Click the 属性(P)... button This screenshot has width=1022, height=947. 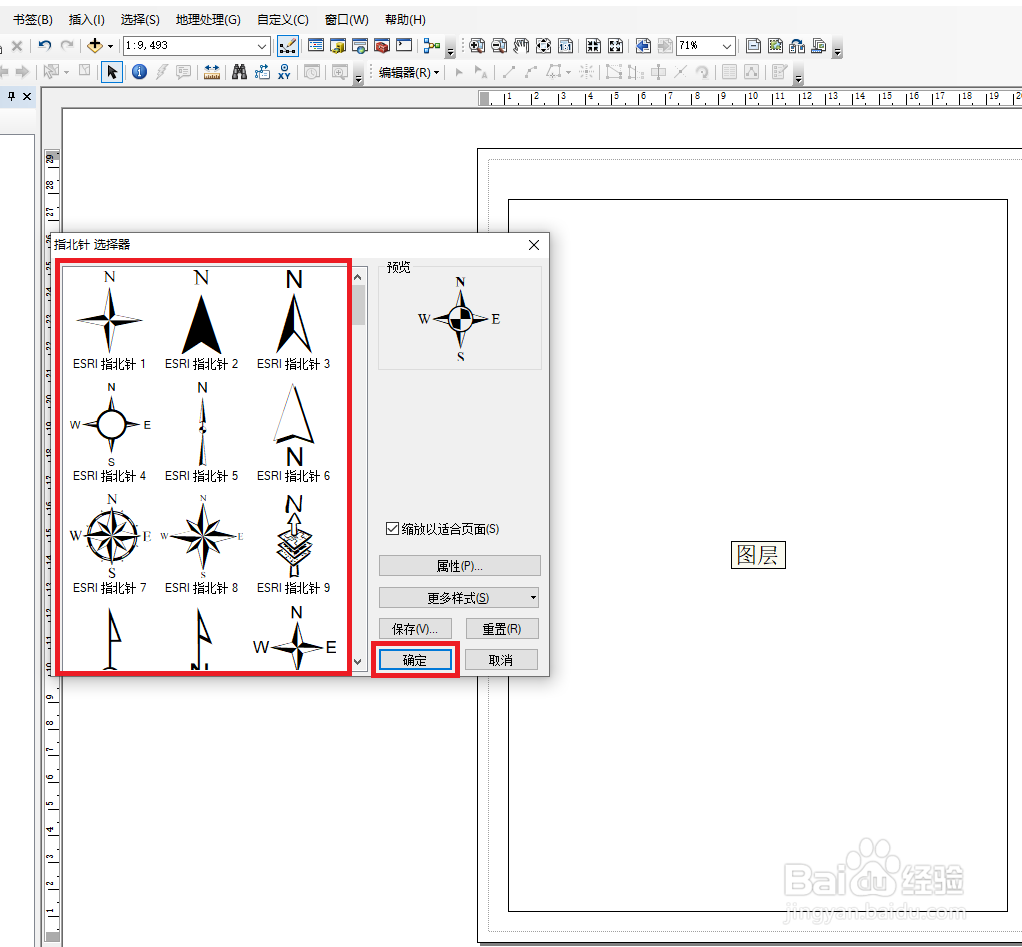pyautogui.click(x=460, y=566)
